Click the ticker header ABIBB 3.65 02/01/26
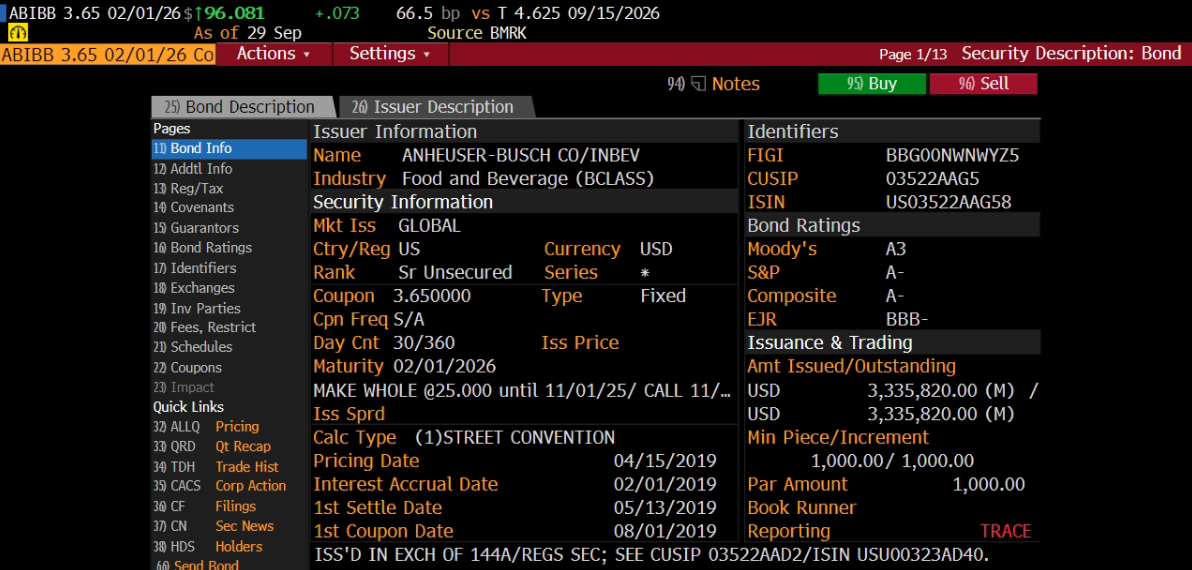 pyautogui.click(x=94, y=13)
